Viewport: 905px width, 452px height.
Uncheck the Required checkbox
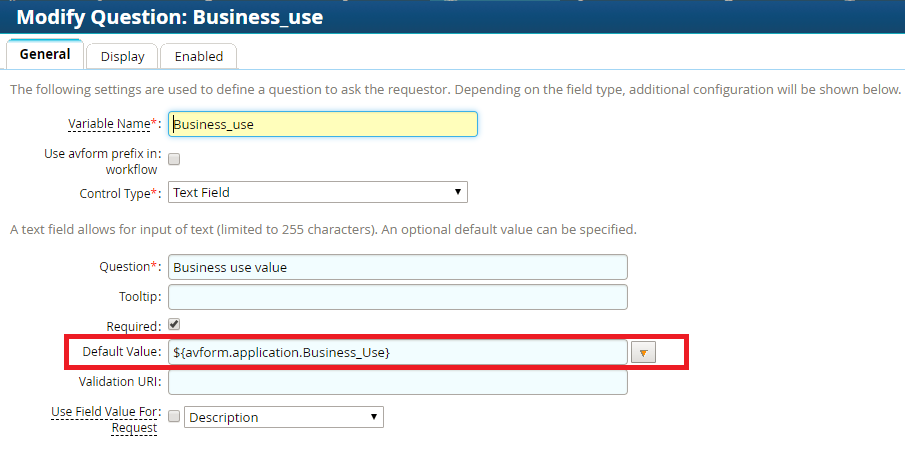coord(174,325)
